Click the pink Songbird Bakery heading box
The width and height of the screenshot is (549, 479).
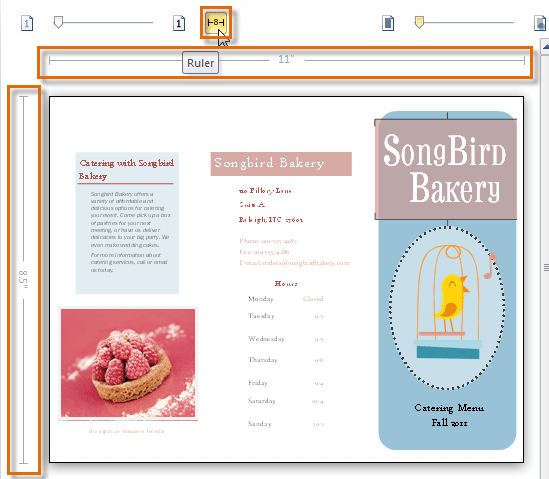coord(281,164)
